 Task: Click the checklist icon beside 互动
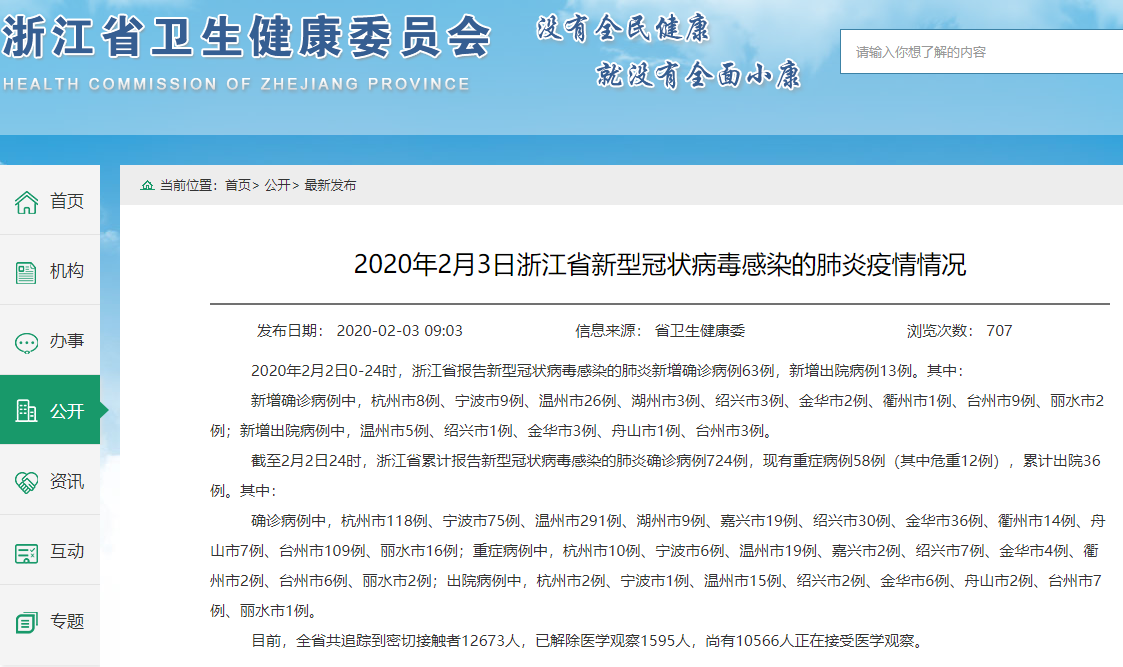click(27, 552)
